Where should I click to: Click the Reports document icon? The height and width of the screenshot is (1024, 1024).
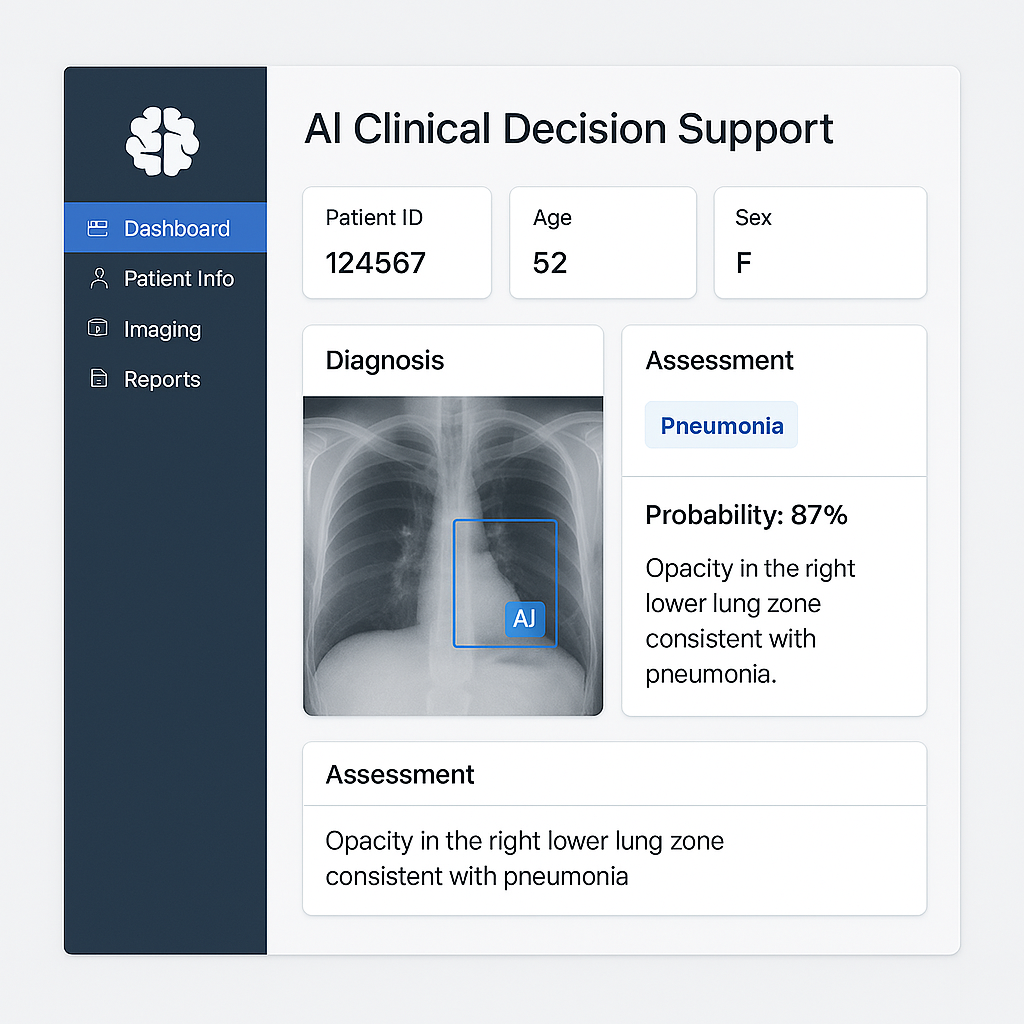pos(99,378)
